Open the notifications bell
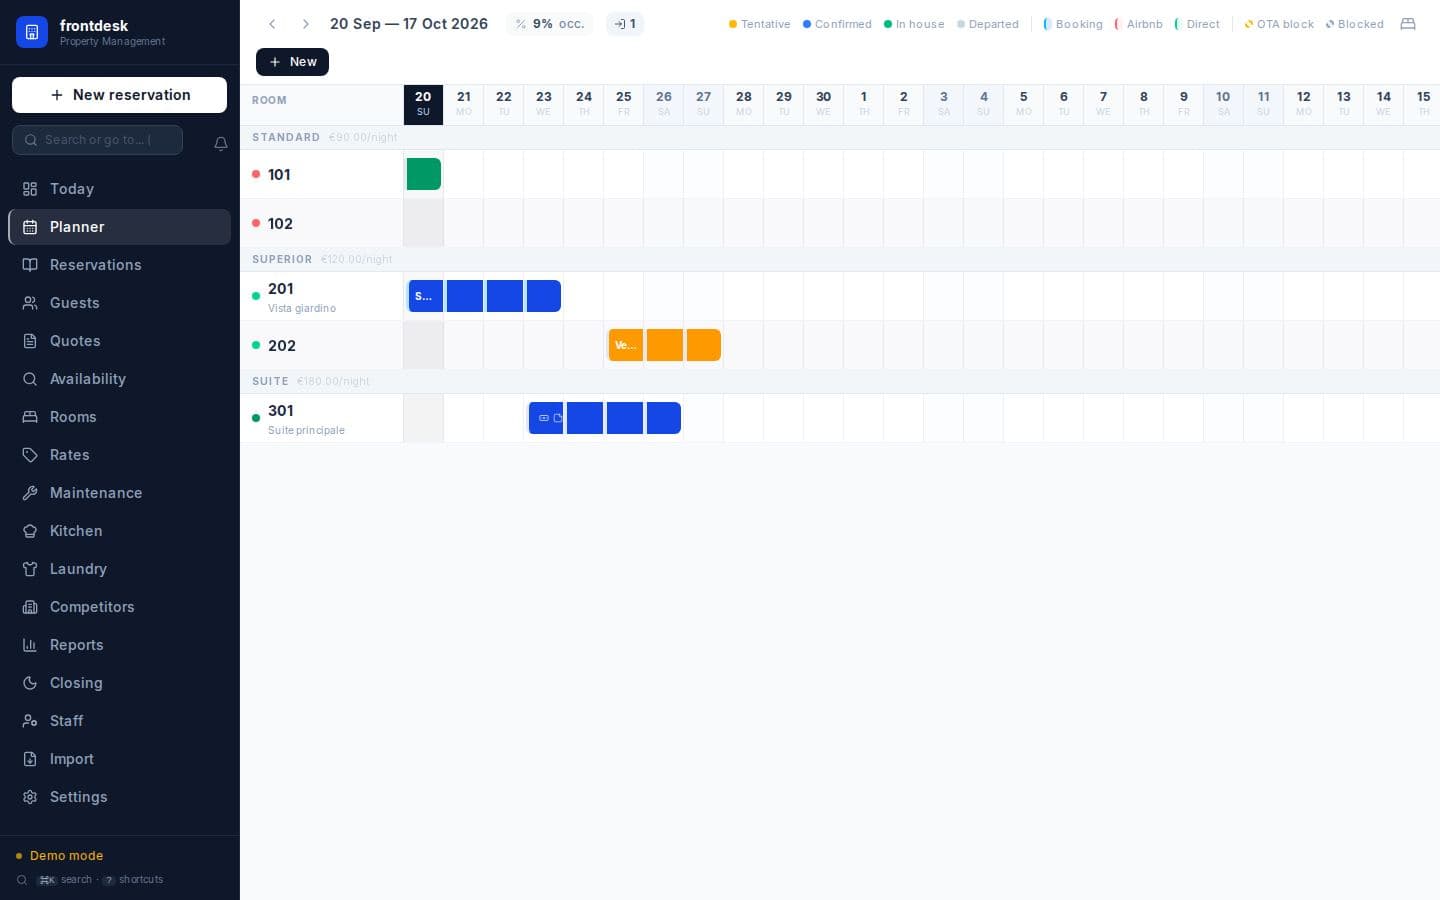 pyautogui.click(x=221, y=143)
